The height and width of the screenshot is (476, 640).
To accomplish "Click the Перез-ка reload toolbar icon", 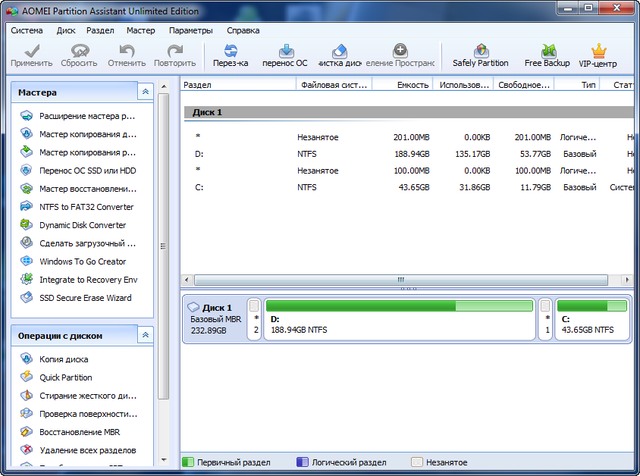I will pyautogui.click(x=230, y=50).
